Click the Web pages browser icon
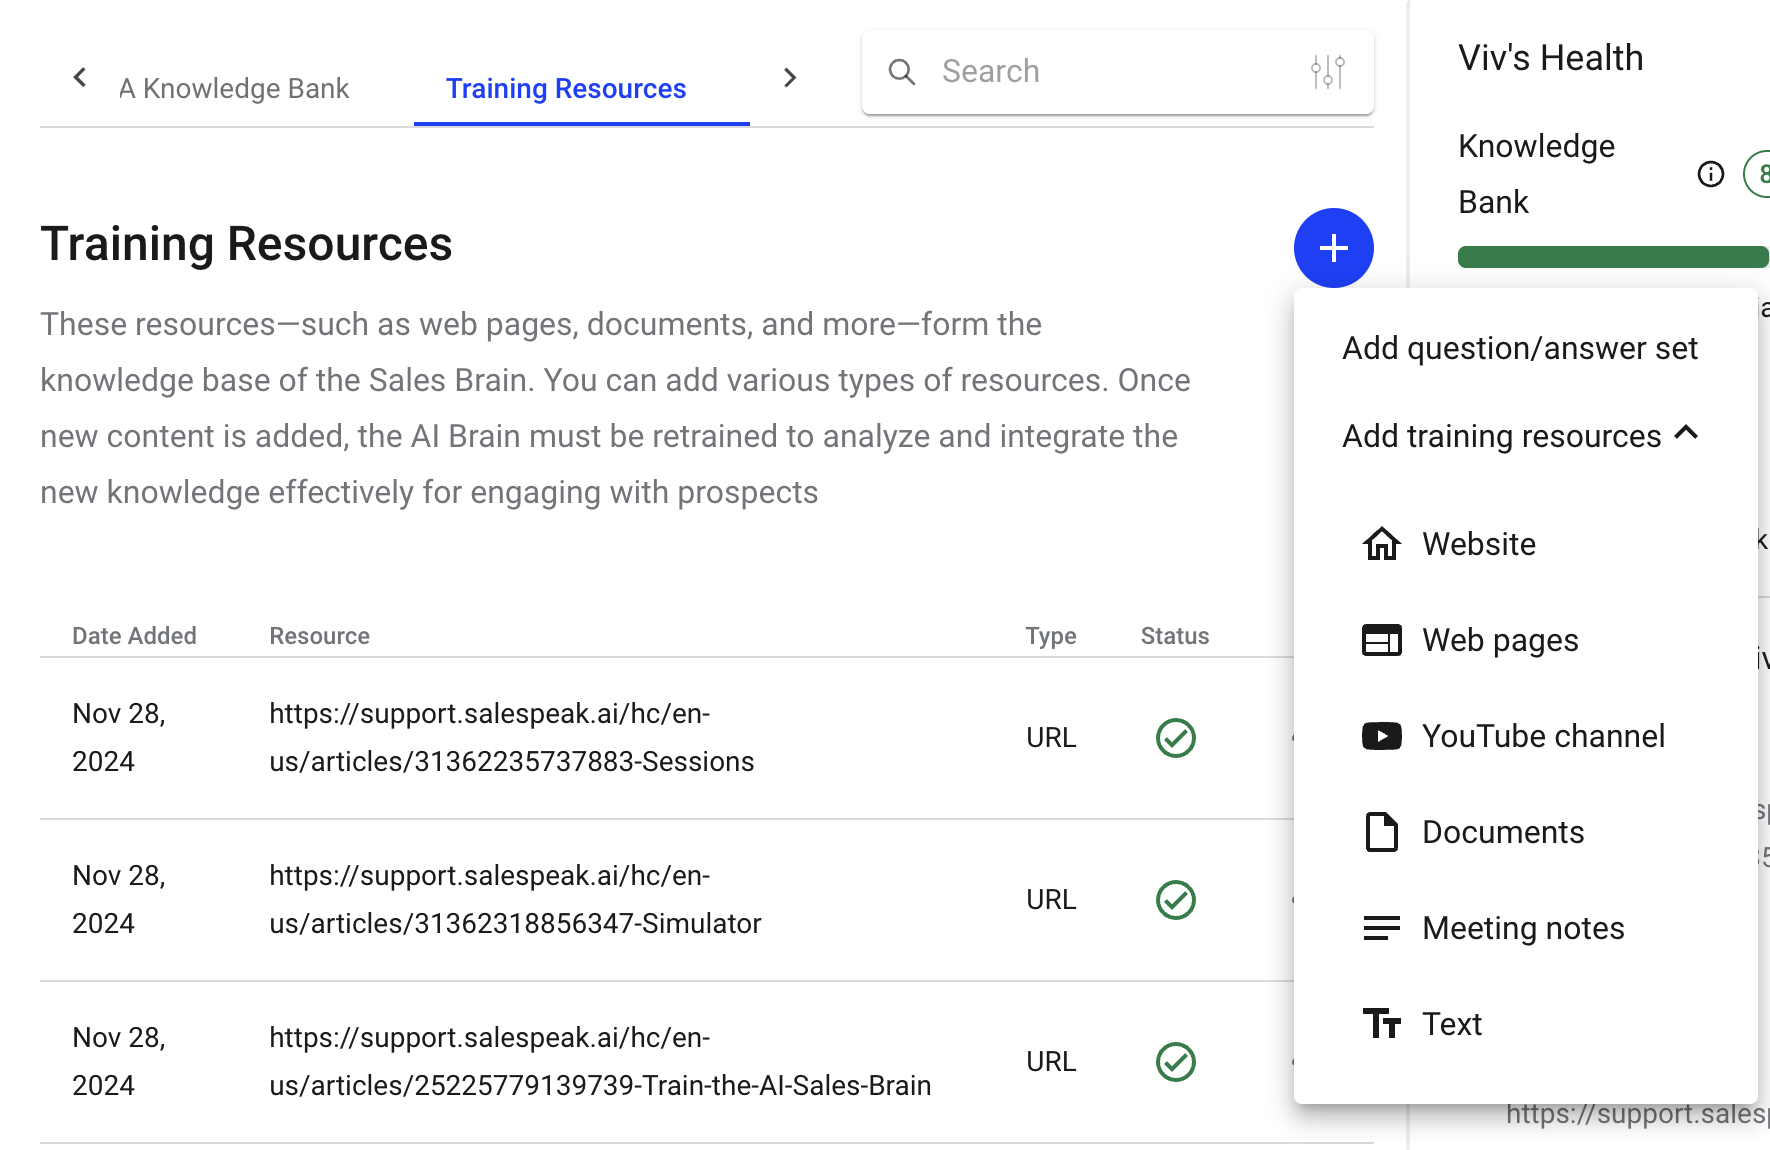1770x1150 pixels. pyautogui.click(x=1381, y=640)
